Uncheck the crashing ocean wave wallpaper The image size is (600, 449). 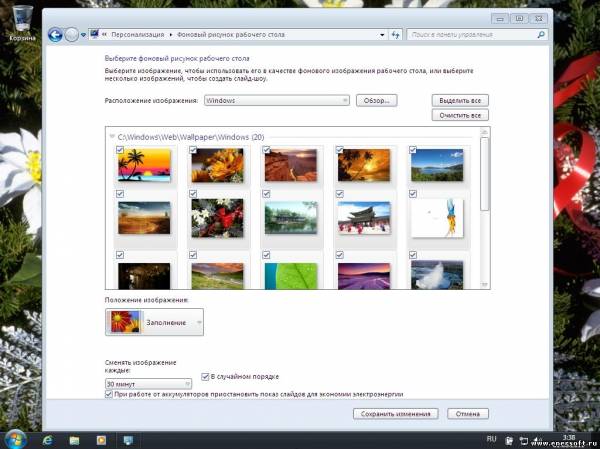click(x=412, y=255)
